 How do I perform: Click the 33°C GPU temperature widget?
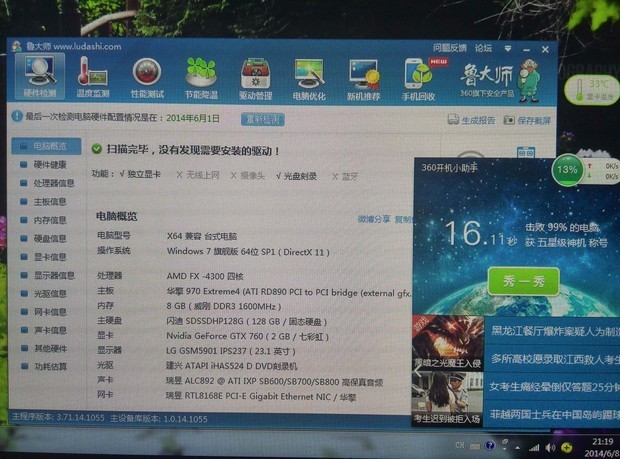593,89
